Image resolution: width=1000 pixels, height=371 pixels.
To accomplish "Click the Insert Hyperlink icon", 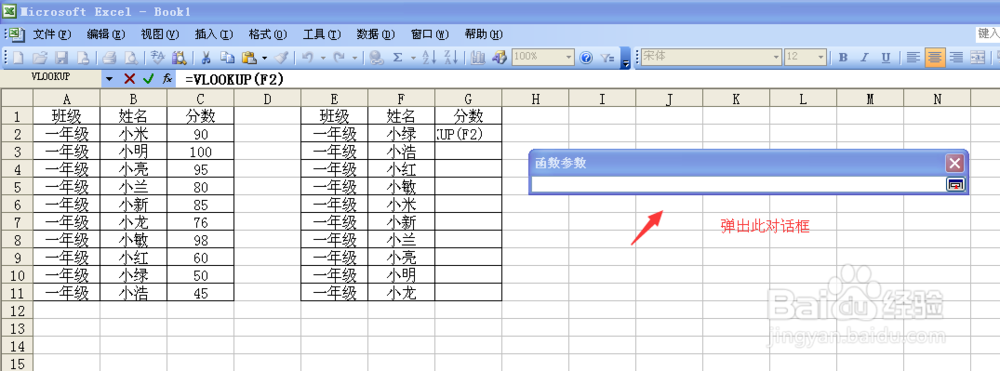I will (376, 57).
